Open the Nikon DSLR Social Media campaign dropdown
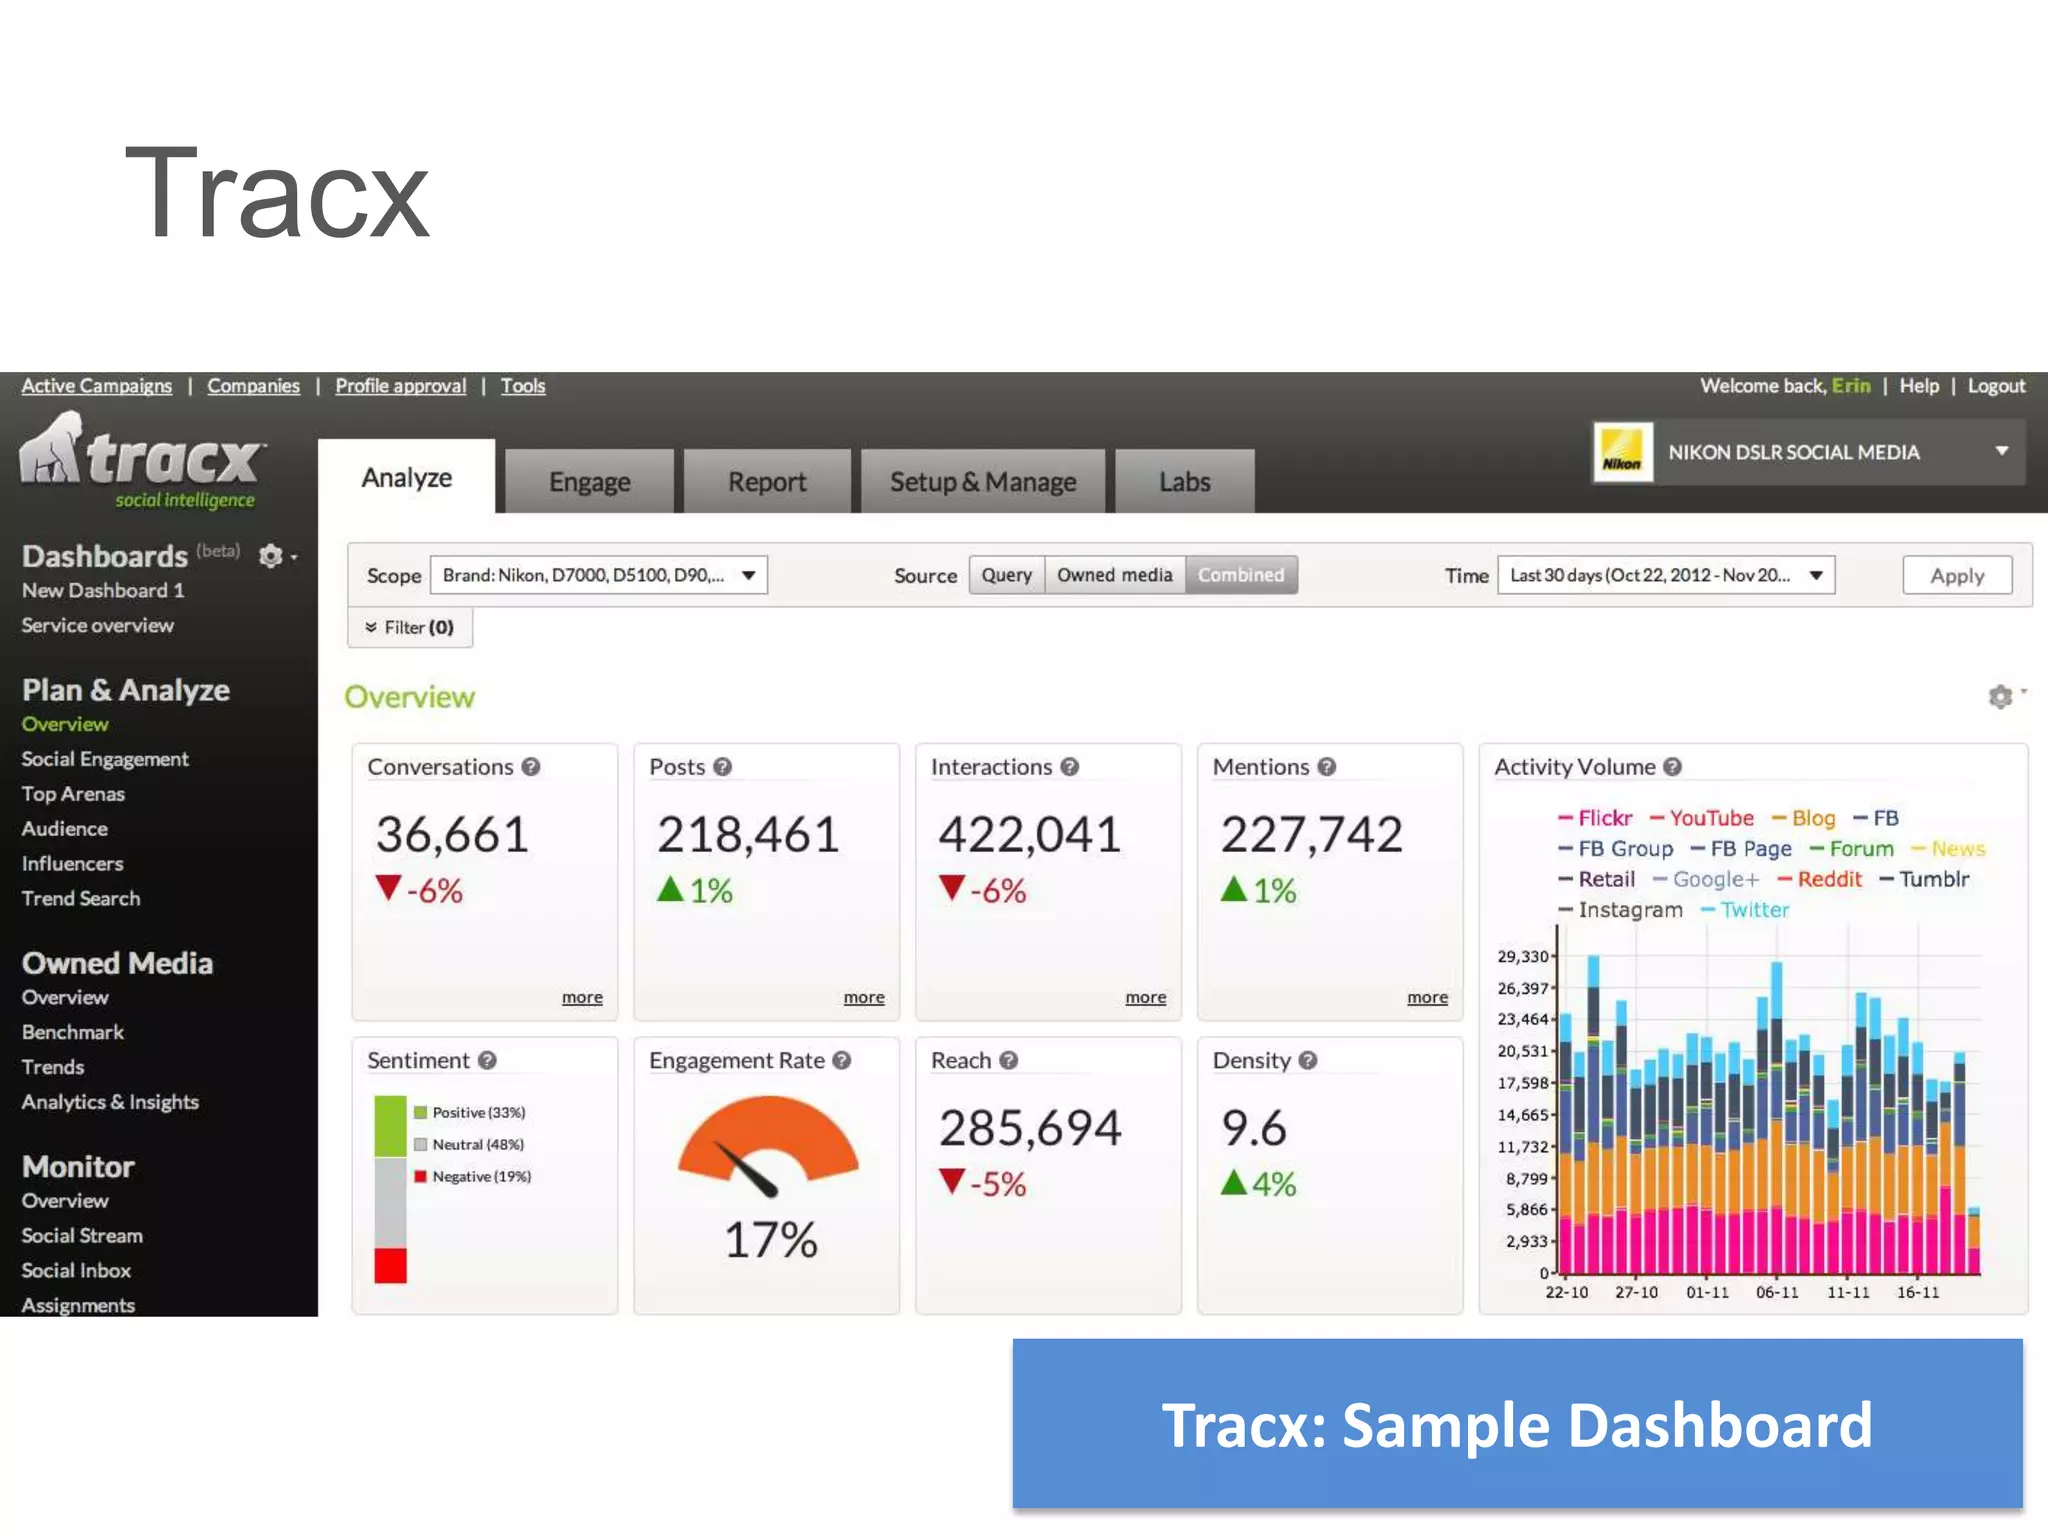This screenshot has height=1536, width=2048. click(1809, 453)
